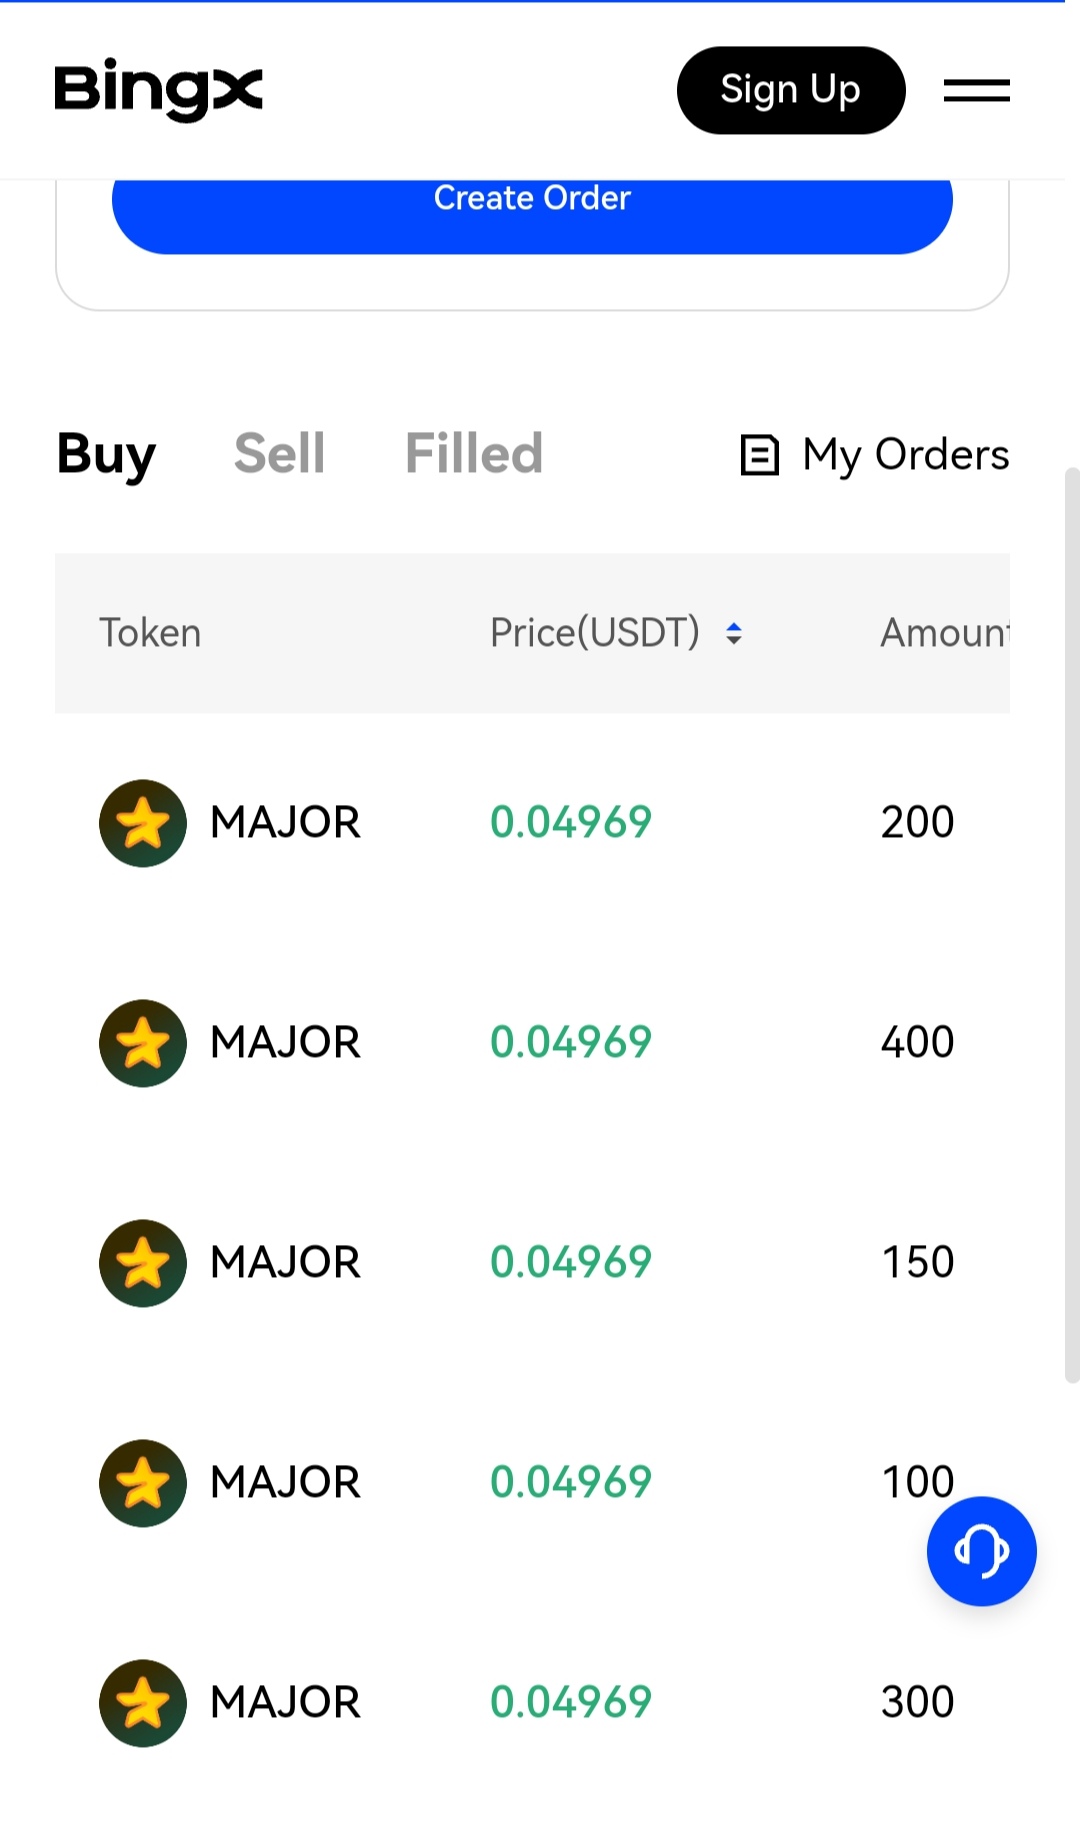Click the My Orders document icon
The image size is (1080, 1846).
[759, 455]
